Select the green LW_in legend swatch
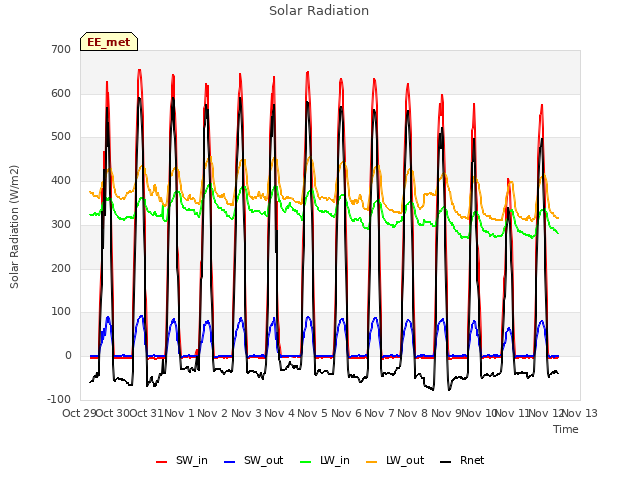 tap(306, 462)
